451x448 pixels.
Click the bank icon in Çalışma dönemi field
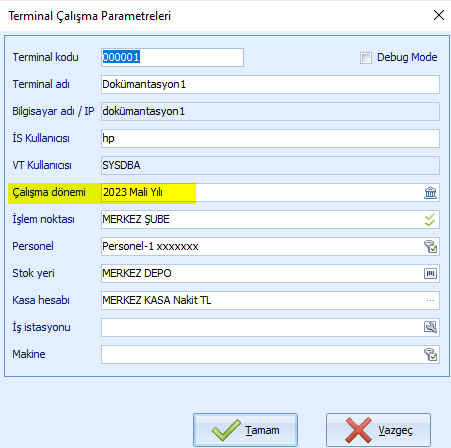(430, 193)
